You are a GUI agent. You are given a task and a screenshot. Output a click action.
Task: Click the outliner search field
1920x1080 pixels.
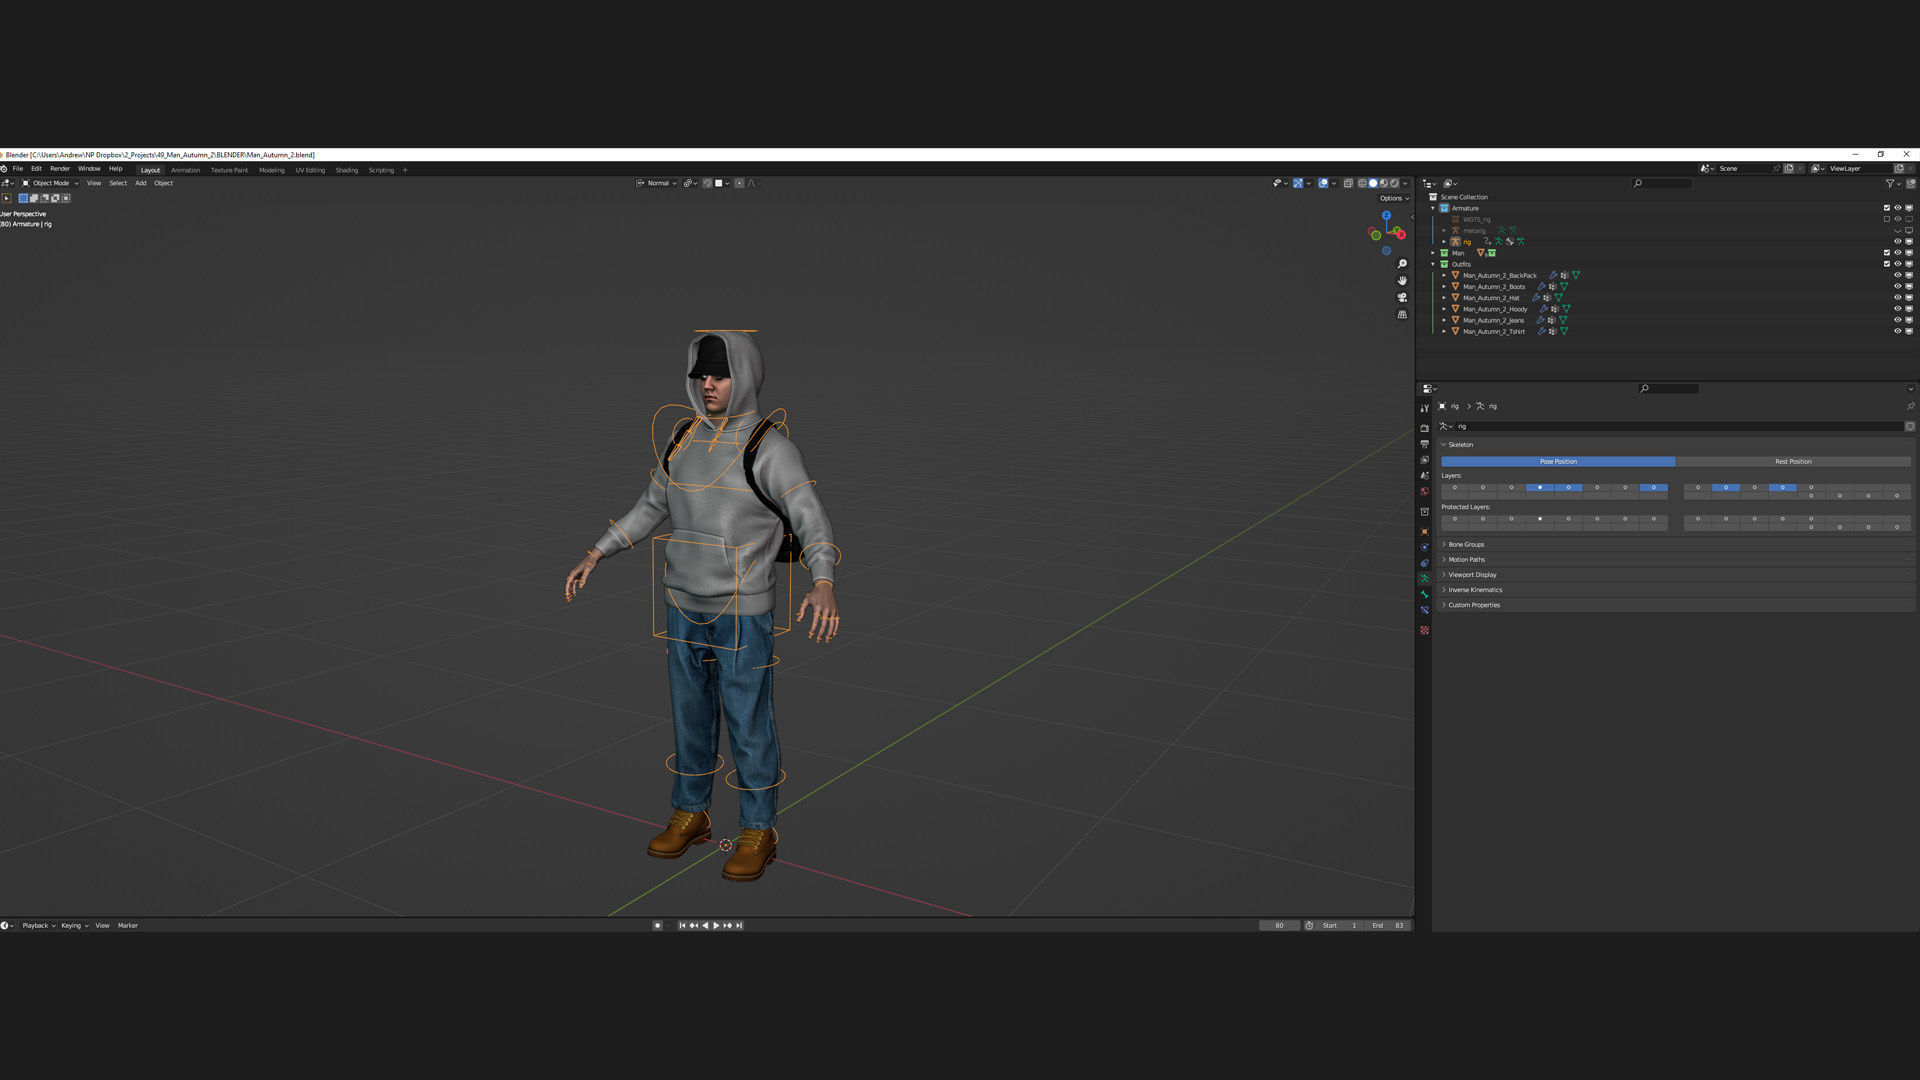tap(1662, 183)
